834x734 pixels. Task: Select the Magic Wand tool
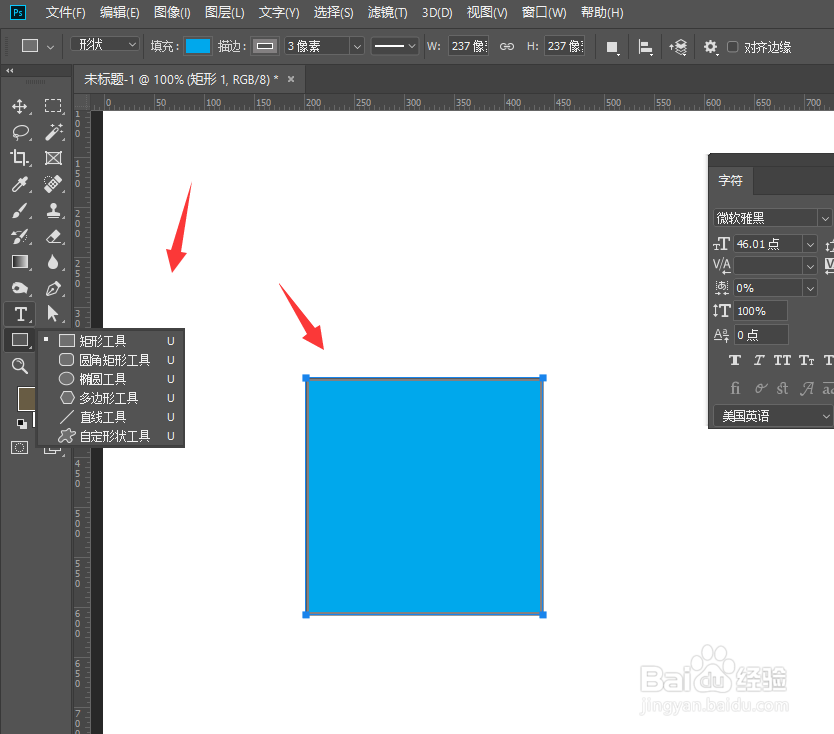pyautogui.click(x=53, y=132)
